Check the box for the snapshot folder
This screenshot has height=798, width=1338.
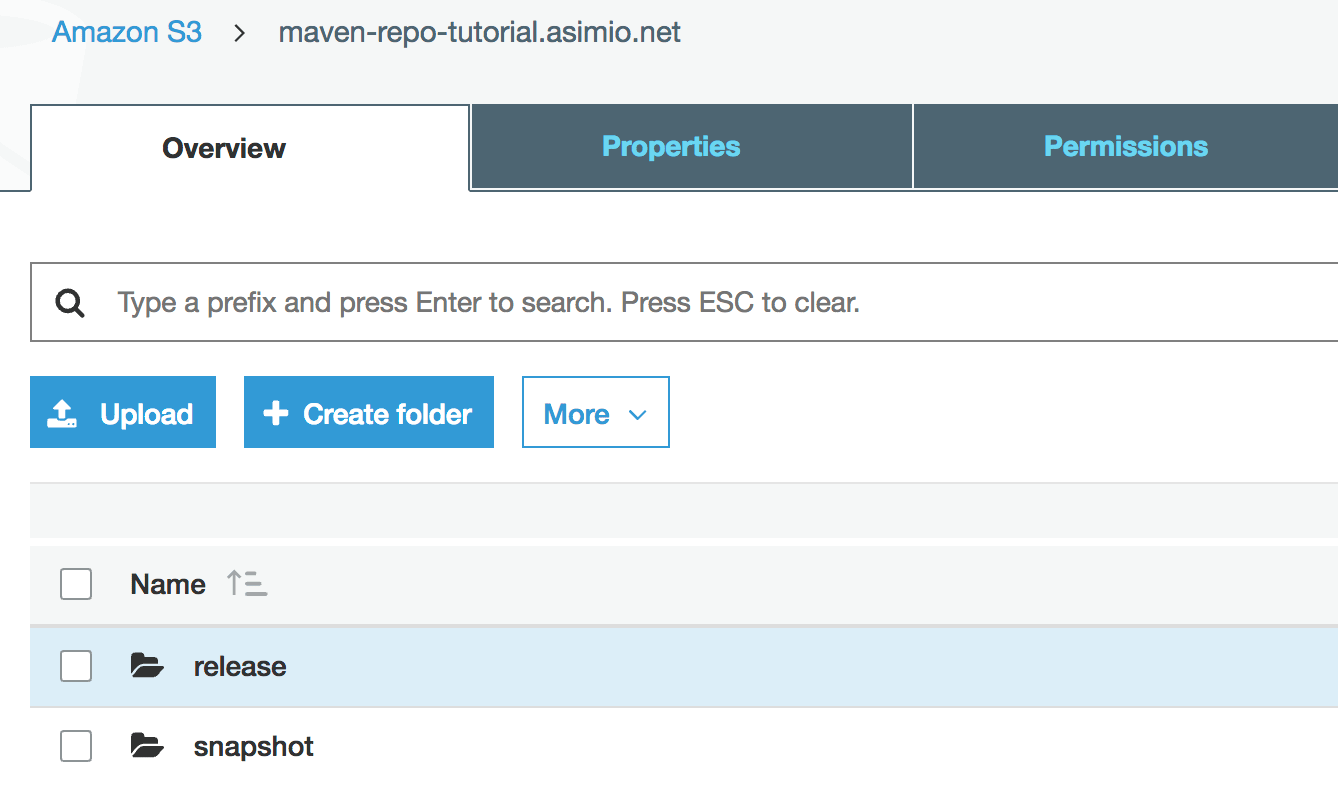[x=76, y=746]
